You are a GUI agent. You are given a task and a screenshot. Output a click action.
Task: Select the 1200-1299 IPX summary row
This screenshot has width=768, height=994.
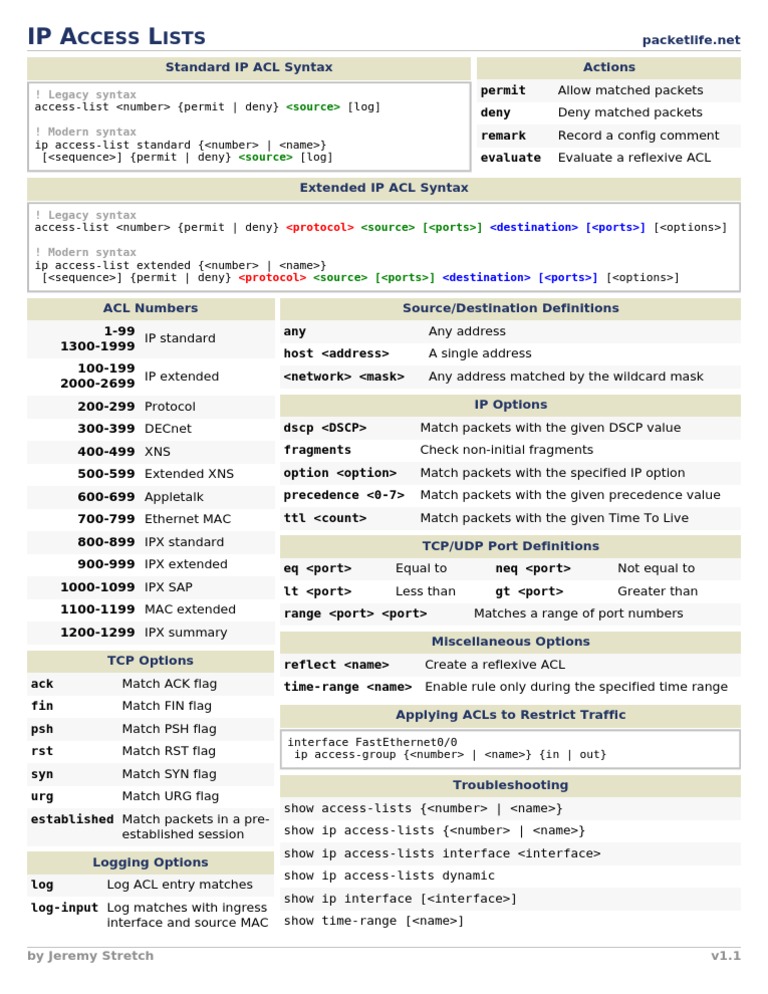150,632
